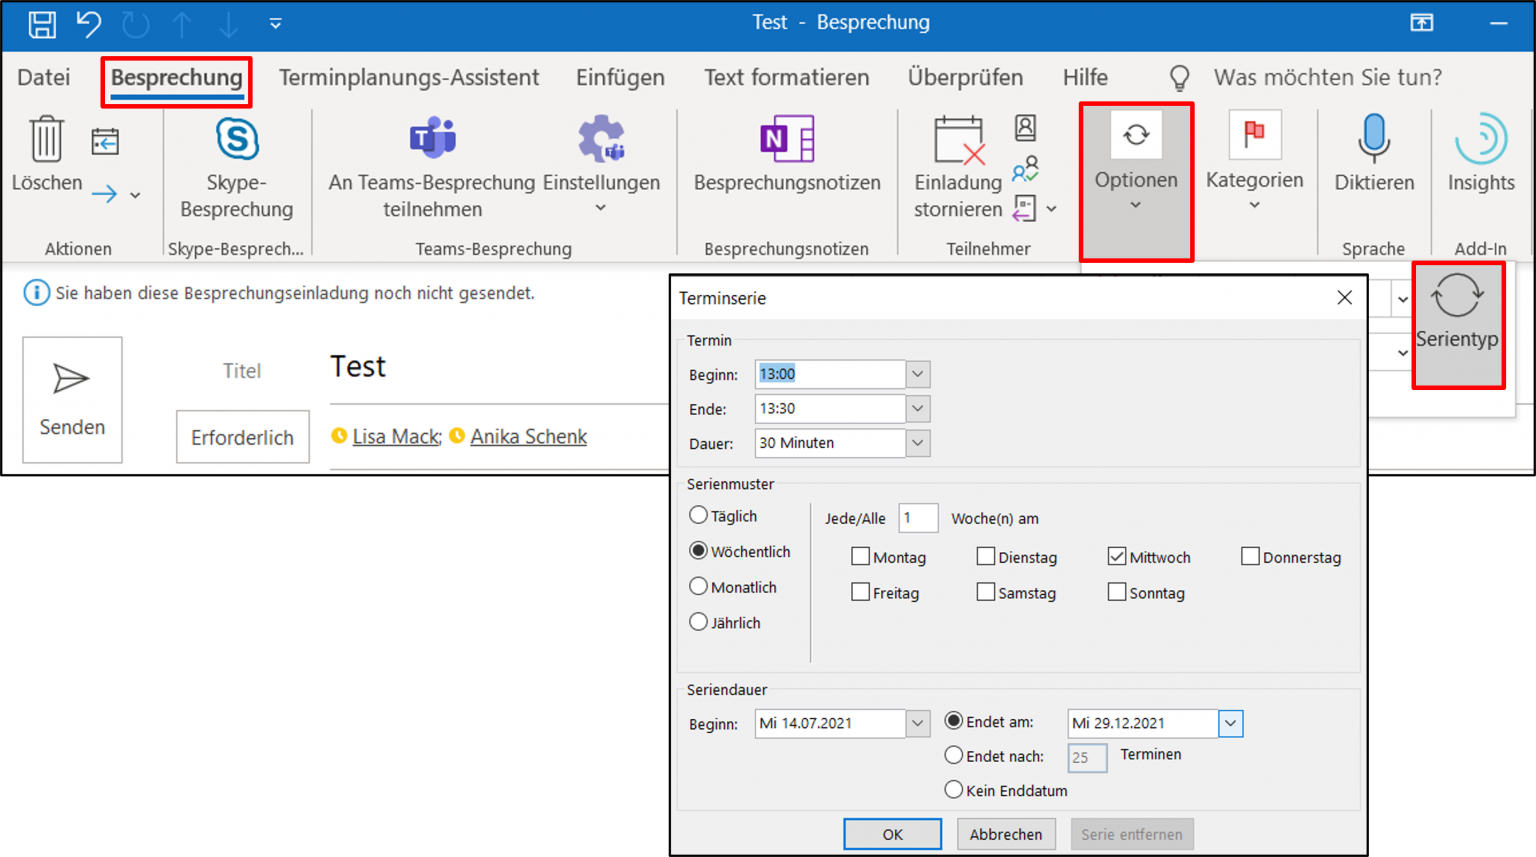
Task: Uncheck the Mittwoch checkbox
Action: tap(1117, 557)
